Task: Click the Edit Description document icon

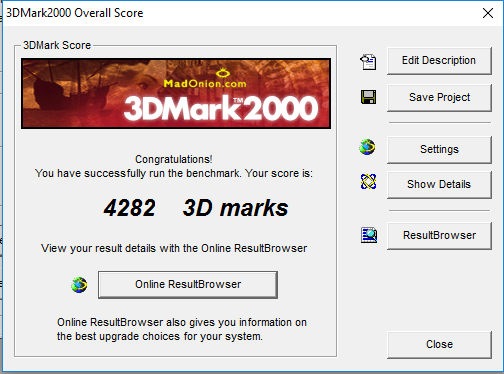Action: (x=368, y=62)
